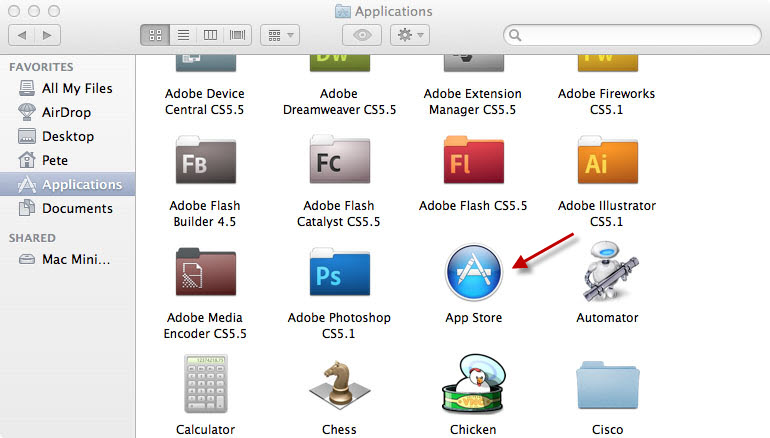Click the Finder search field
Screen dimensions: 770x438
click(632, 35)
